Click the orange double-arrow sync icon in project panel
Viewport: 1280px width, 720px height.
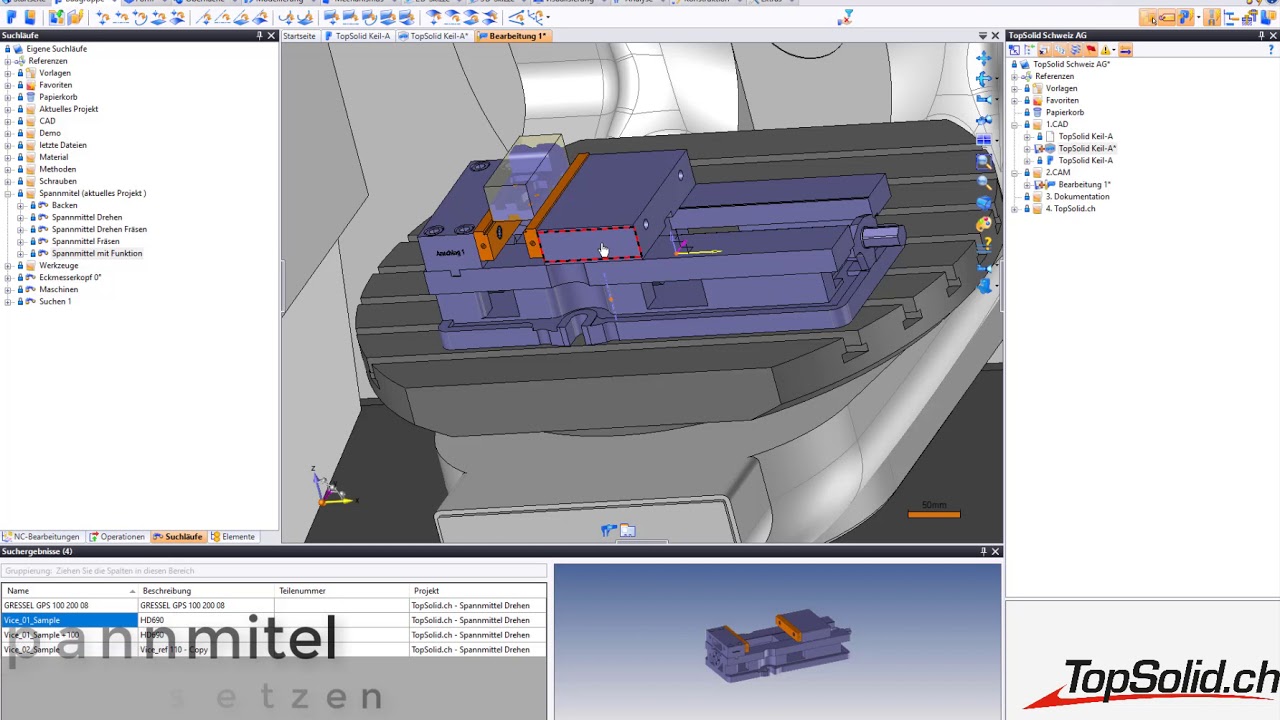[x=1125, y=49]
